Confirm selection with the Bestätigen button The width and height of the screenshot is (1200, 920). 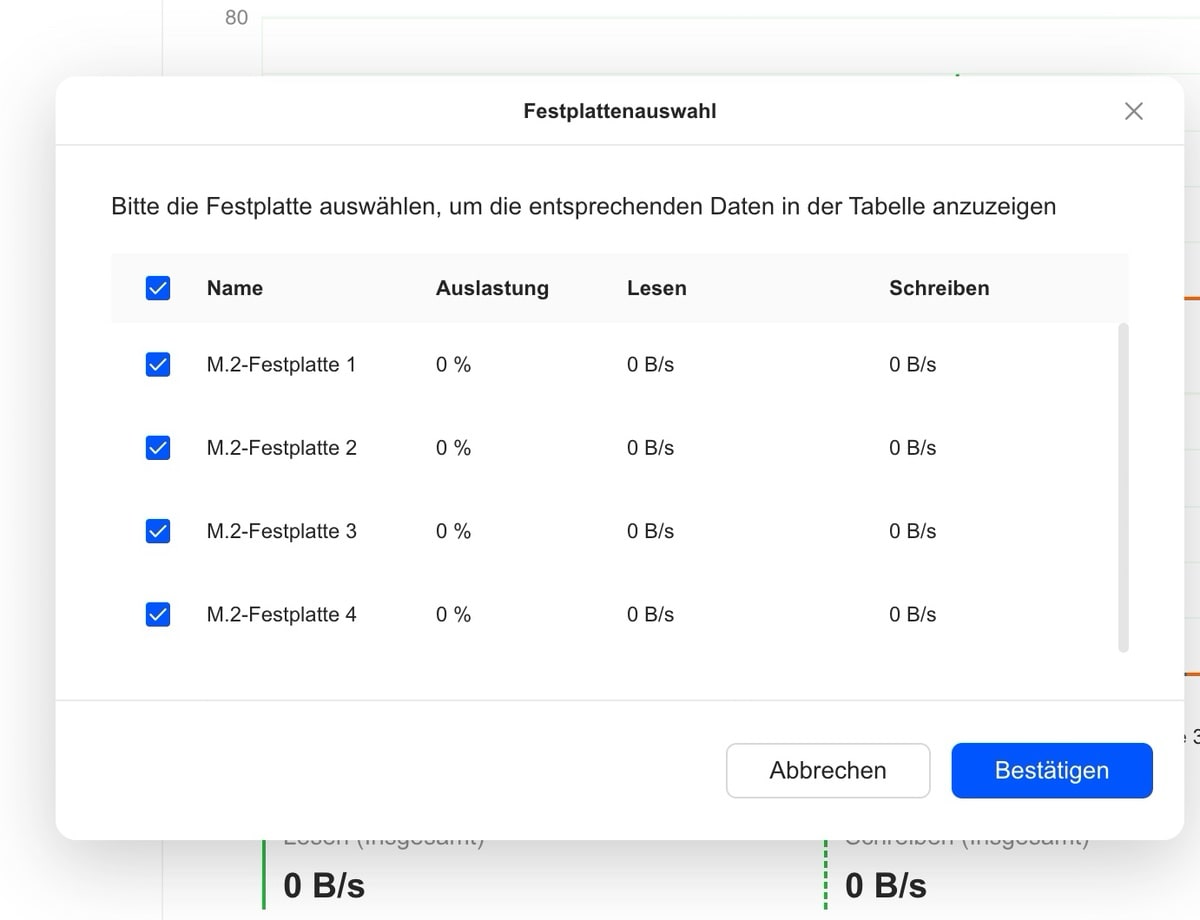click(1051, 770)
